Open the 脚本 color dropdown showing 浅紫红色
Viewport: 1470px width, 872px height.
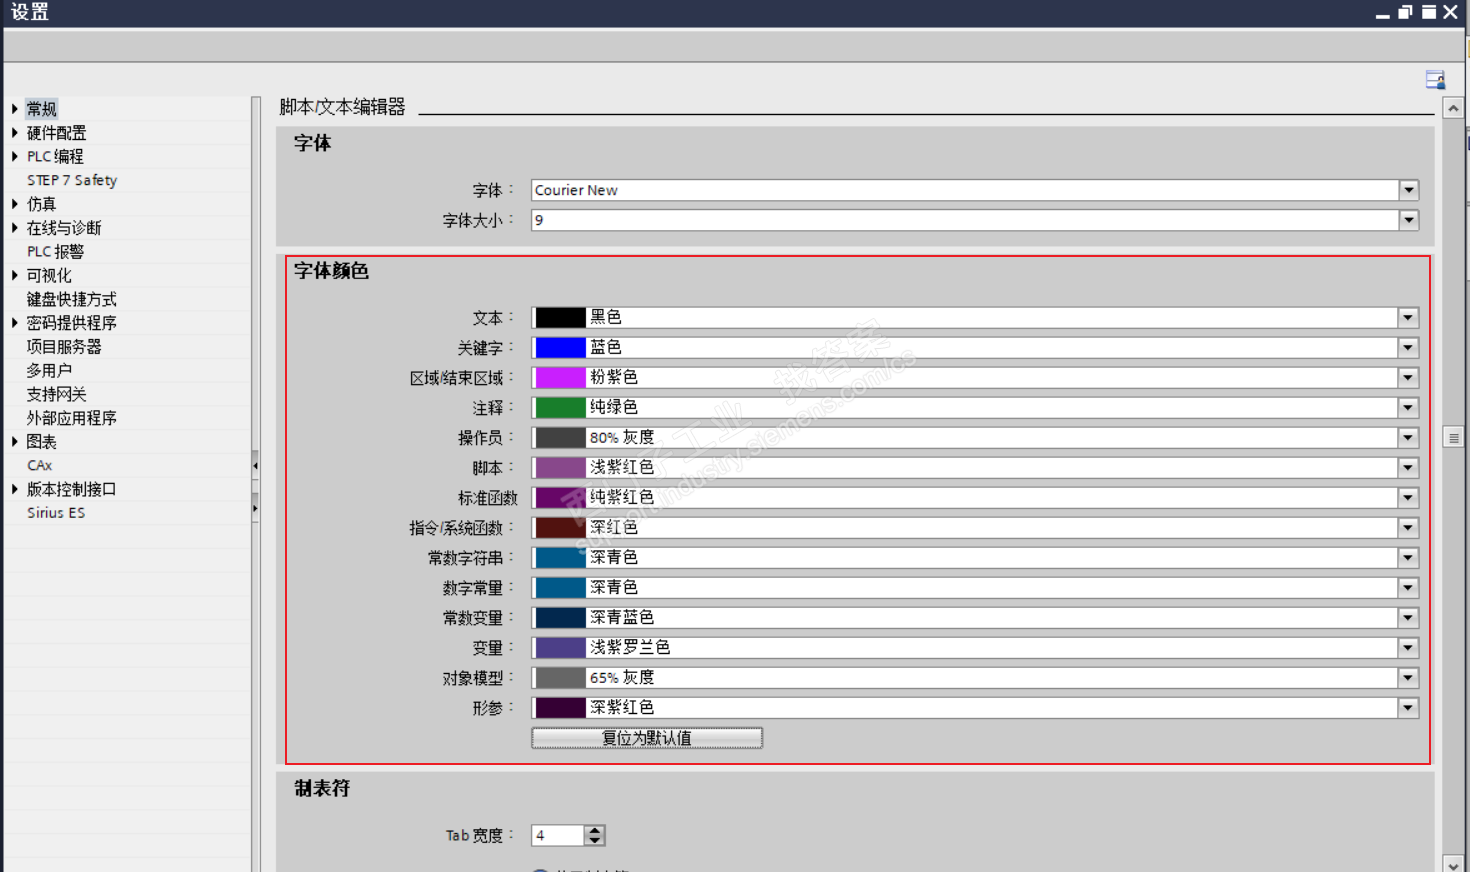click(x=1408, y=468)
